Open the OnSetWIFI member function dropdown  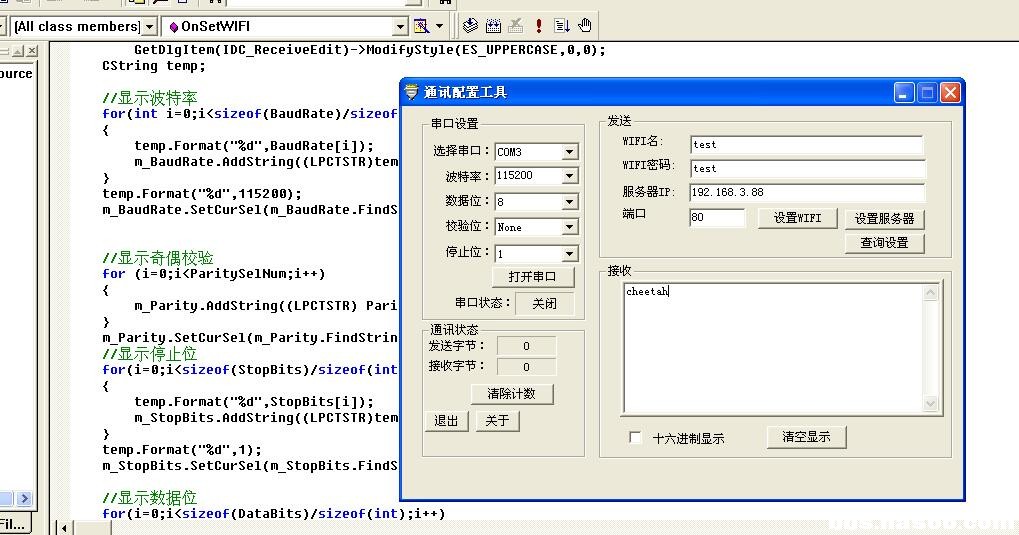point(400,26)
